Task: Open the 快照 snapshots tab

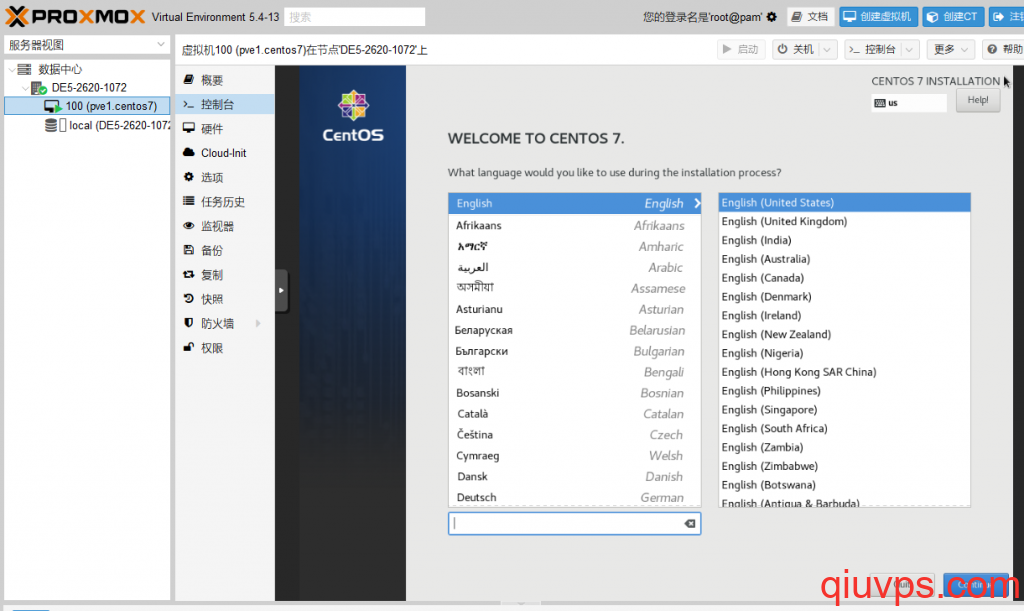Action: click(225, 299)
